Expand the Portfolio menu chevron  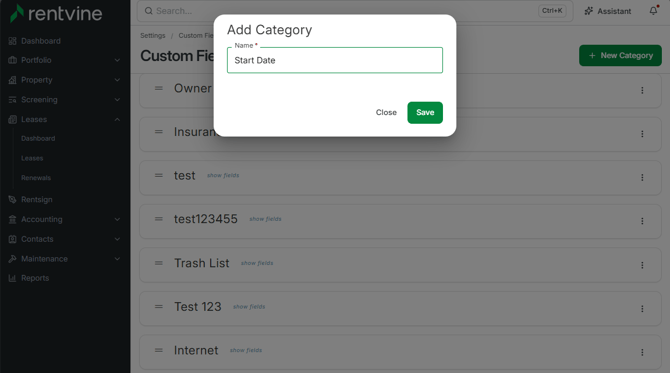pyautogui.click(x=117, y=60)
